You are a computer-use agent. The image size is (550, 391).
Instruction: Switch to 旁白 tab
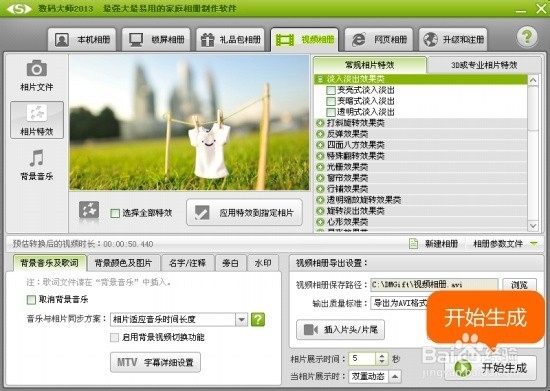(x=230, y=263)
